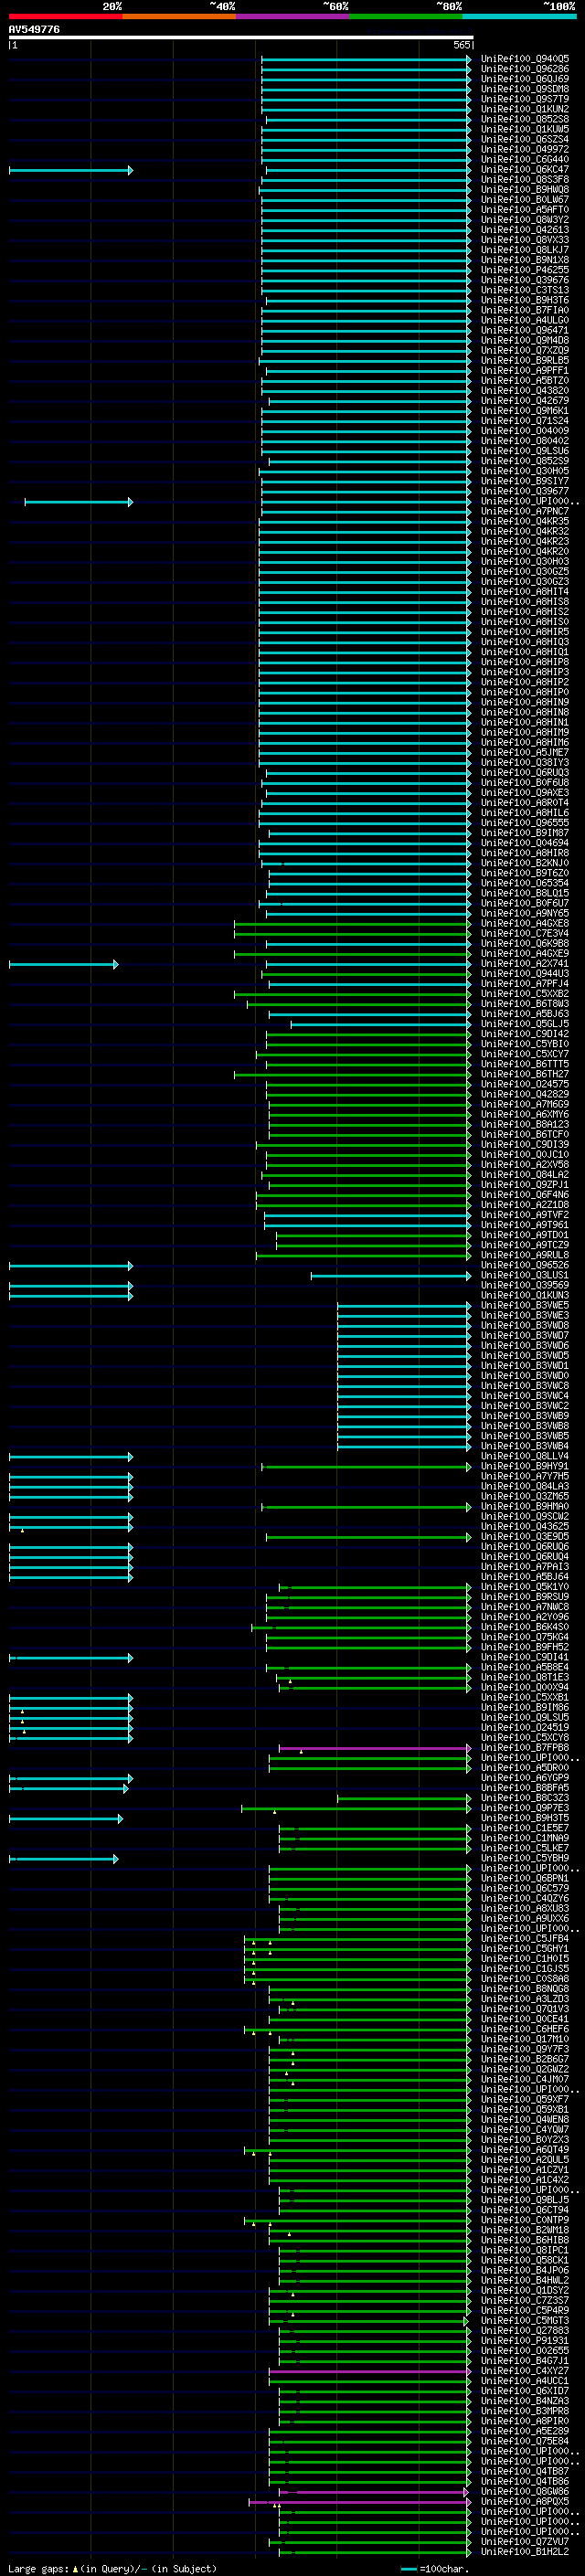Select hit UniRef100_Q96471

(525, 330)
